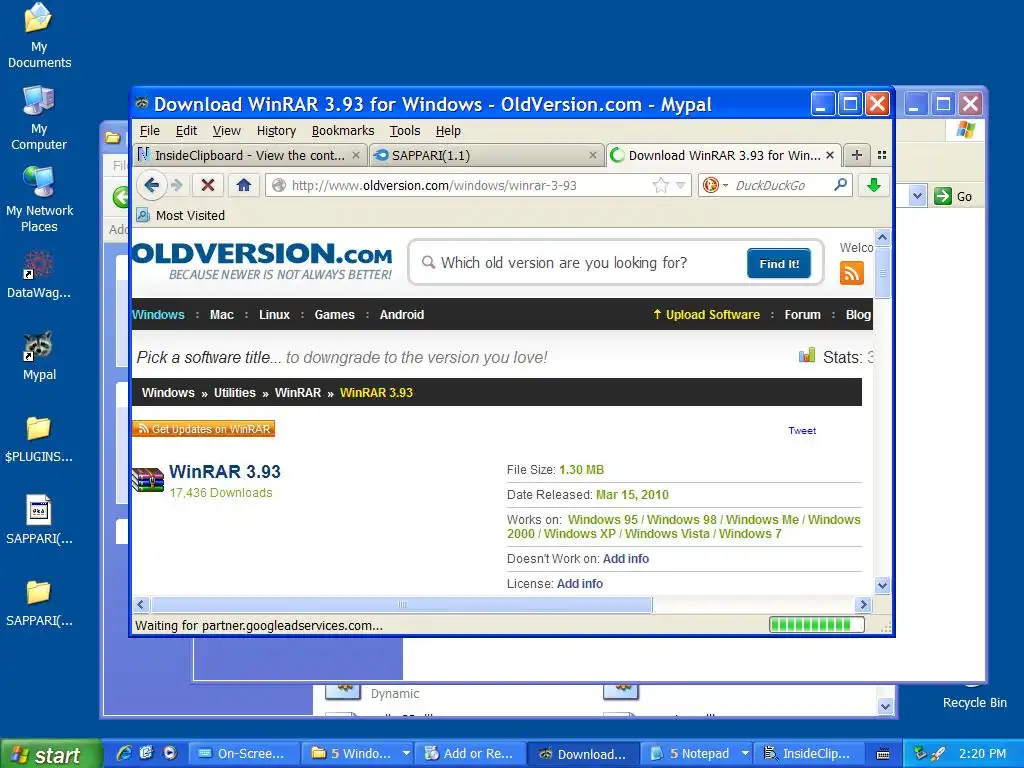Close the SAPPARI(1.1) tab
Image resolution: width=1024 pixels, height=768 pixels.
coord(592,155)
